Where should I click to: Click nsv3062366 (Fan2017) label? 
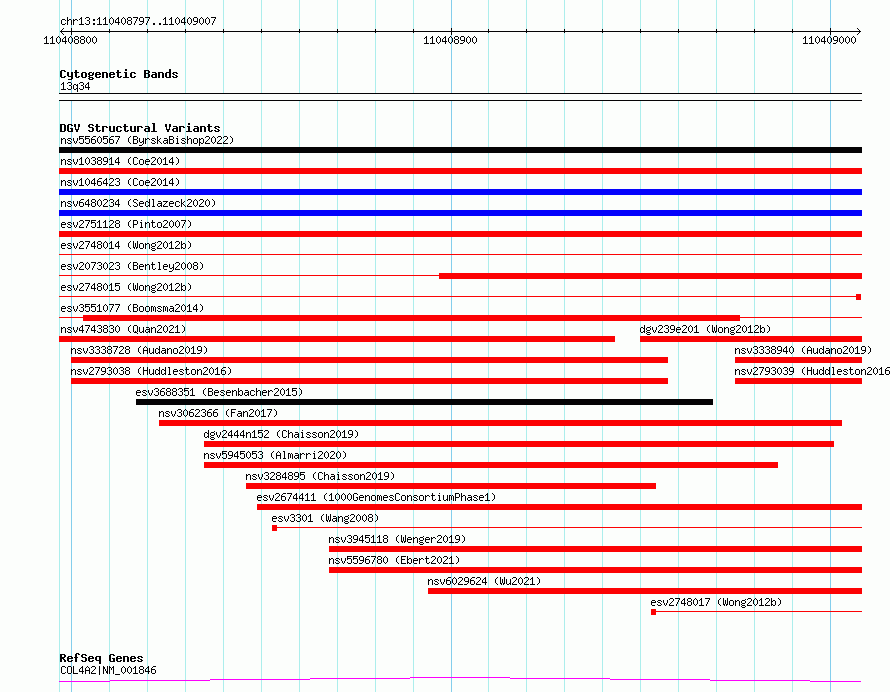point(218,413)
